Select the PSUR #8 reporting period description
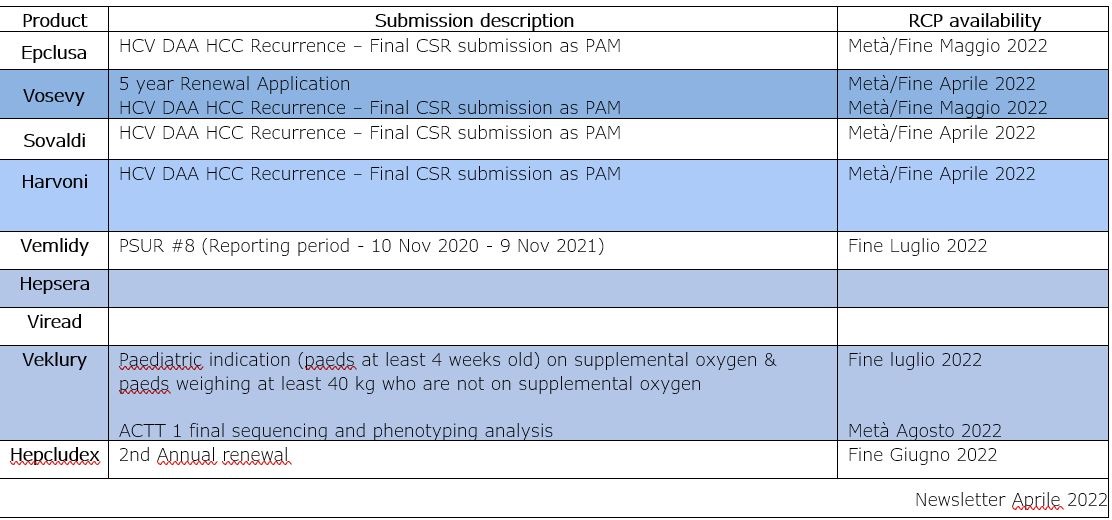Image resolution: width=1112 pixels, height=520 pixels. tap(362, 246)
